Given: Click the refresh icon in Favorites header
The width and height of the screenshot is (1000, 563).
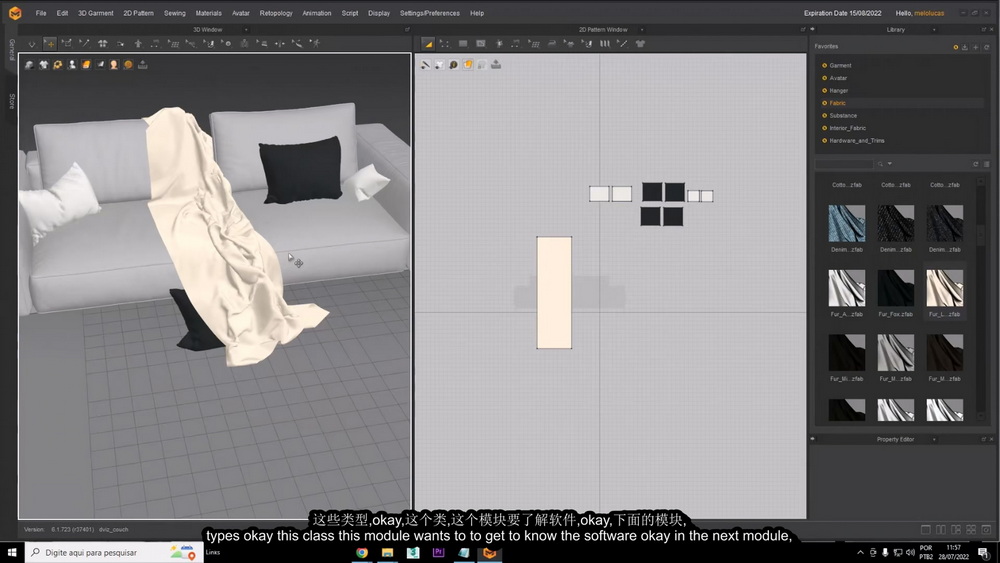Looking at the screenshot, I should tap(987, 47).
